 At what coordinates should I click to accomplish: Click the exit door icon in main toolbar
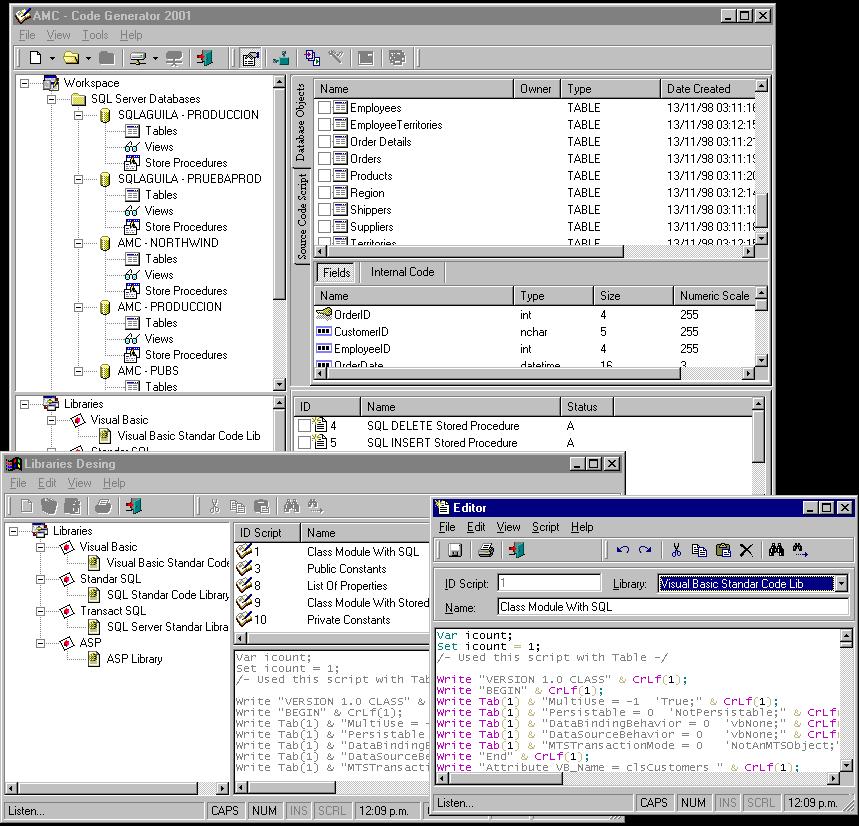click(206, 58)
